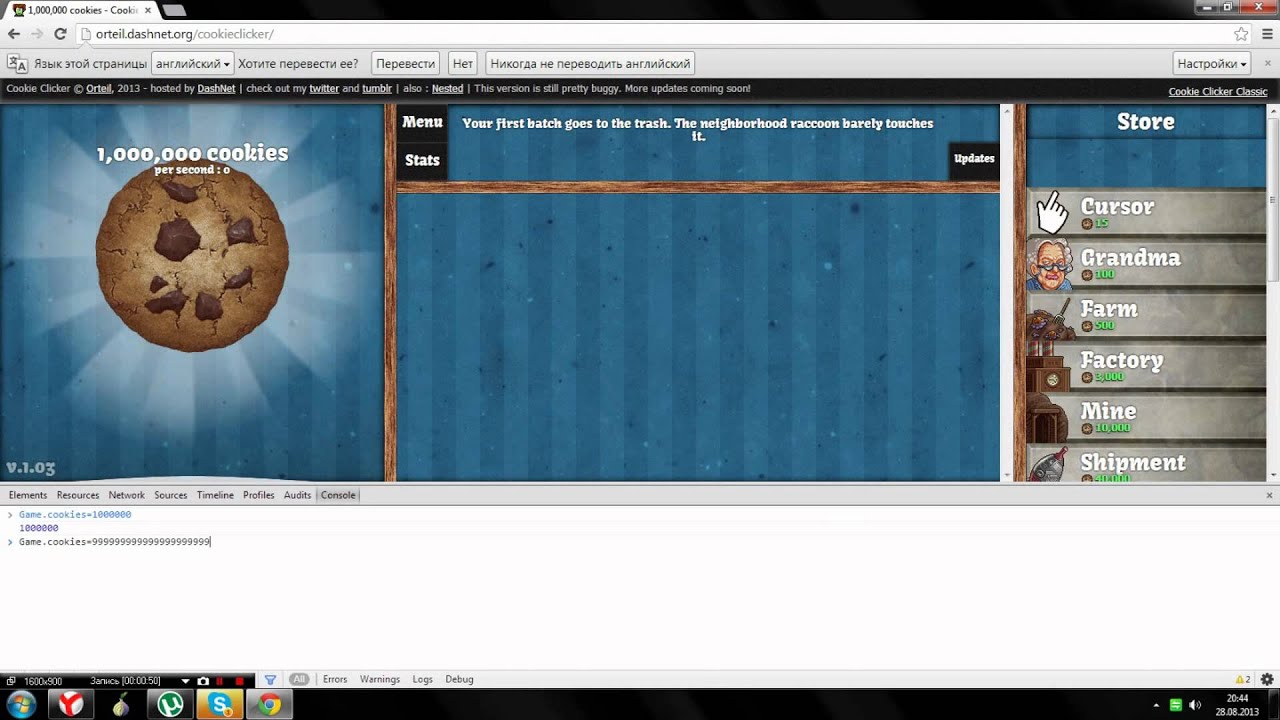Select the 'All' console filter
Screen dimensions: 1280x720
coord(299,679)
